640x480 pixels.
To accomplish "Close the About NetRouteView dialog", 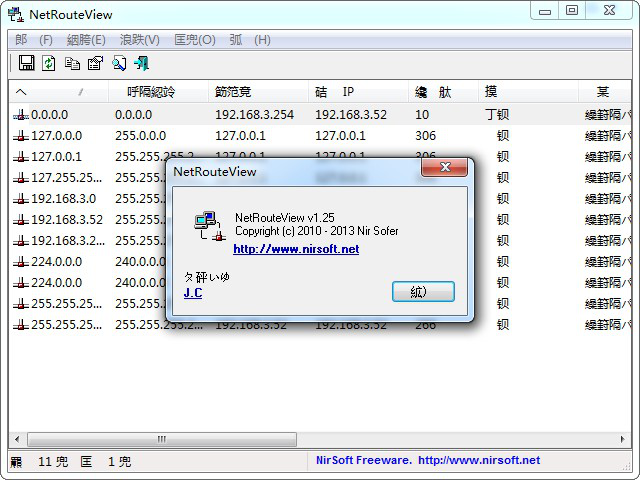I will tap(445, 167).
